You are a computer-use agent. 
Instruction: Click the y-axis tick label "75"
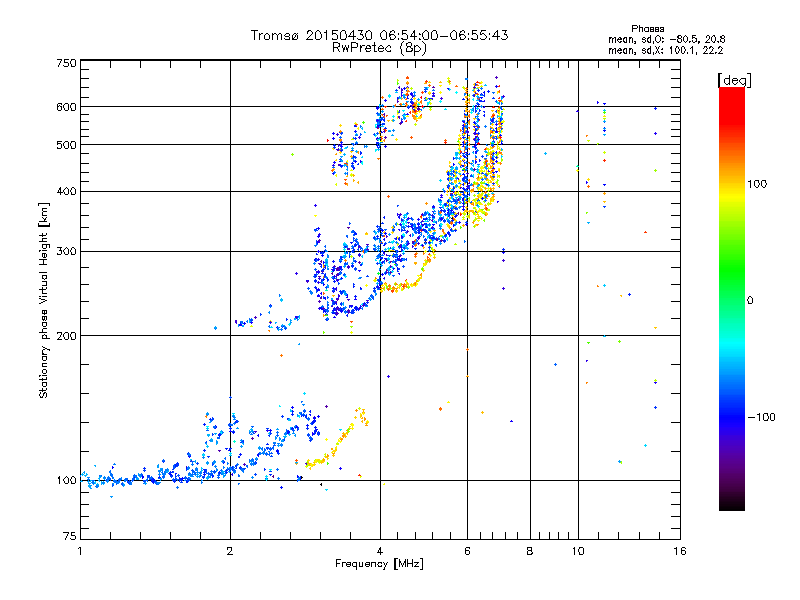click(x=70, y=536)
